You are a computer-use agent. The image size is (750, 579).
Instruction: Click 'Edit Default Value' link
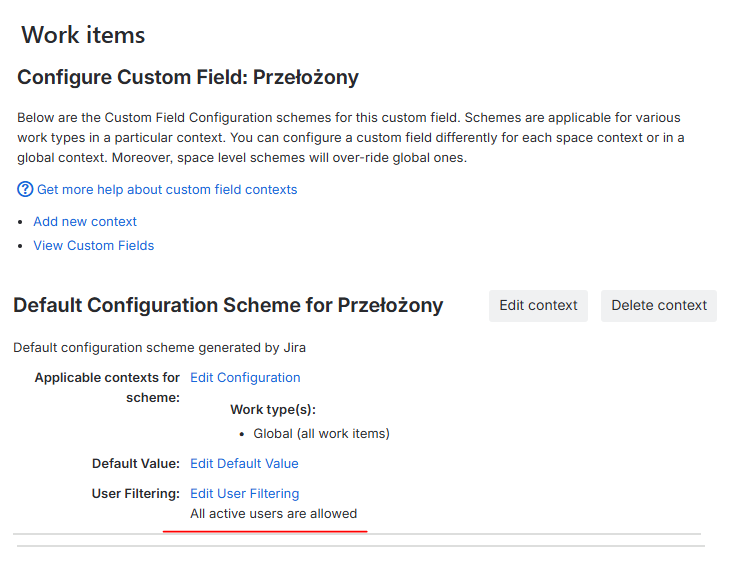pos(244,463)
